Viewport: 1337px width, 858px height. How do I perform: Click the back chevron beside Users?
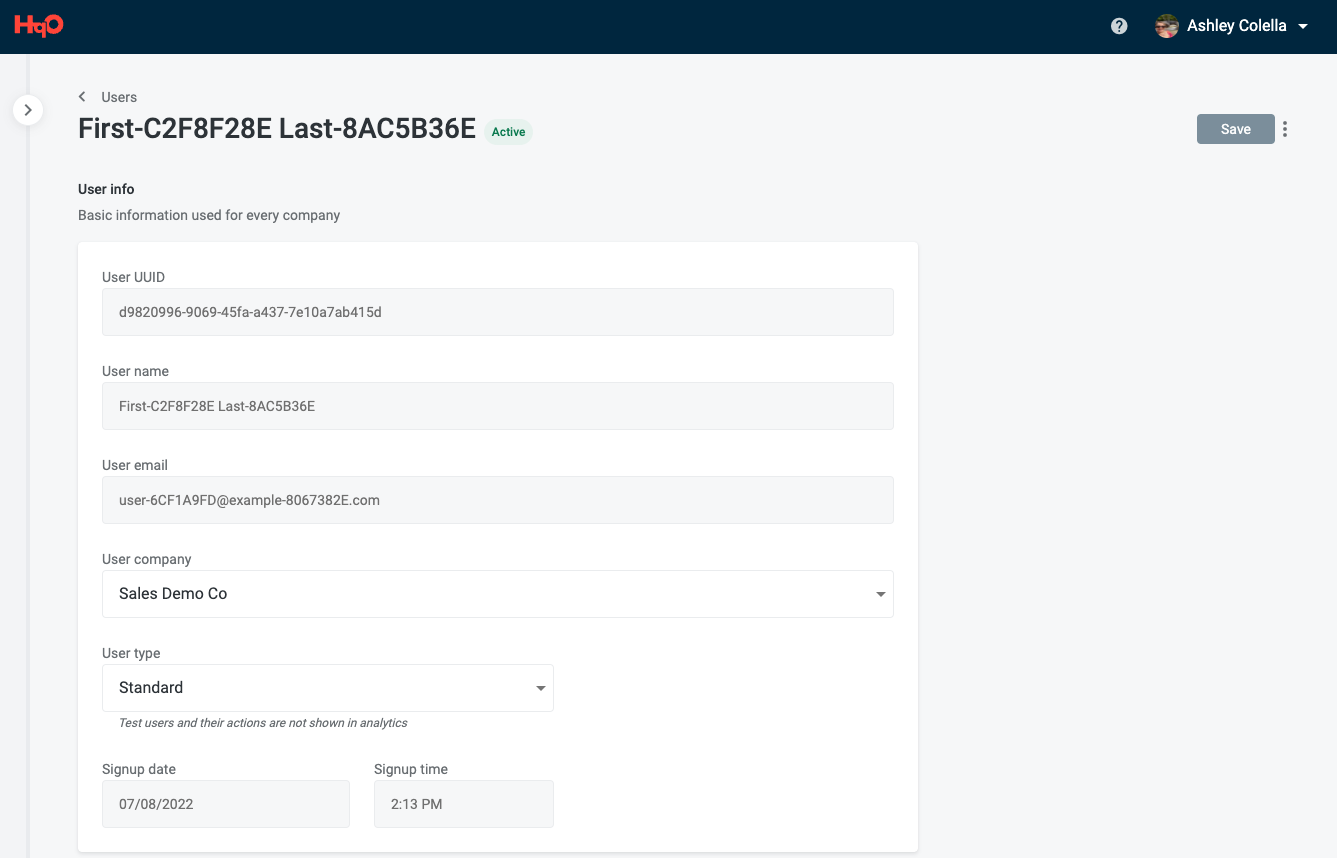coord(82,97)
